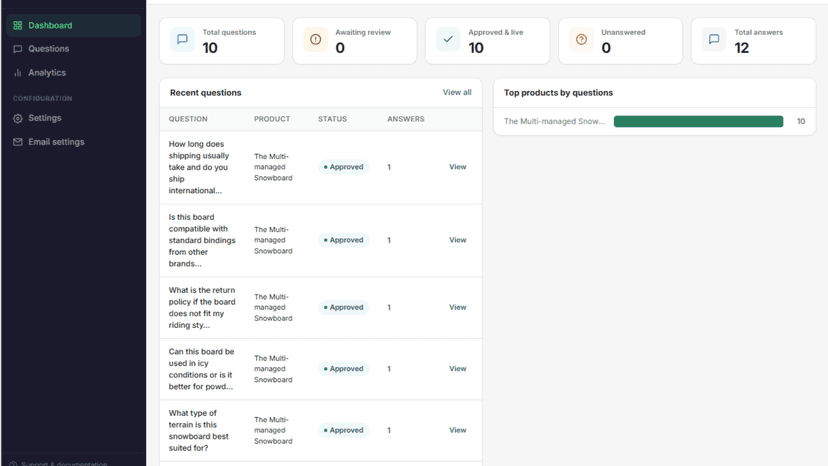Click View all recent questions

[x=457, y=92]
